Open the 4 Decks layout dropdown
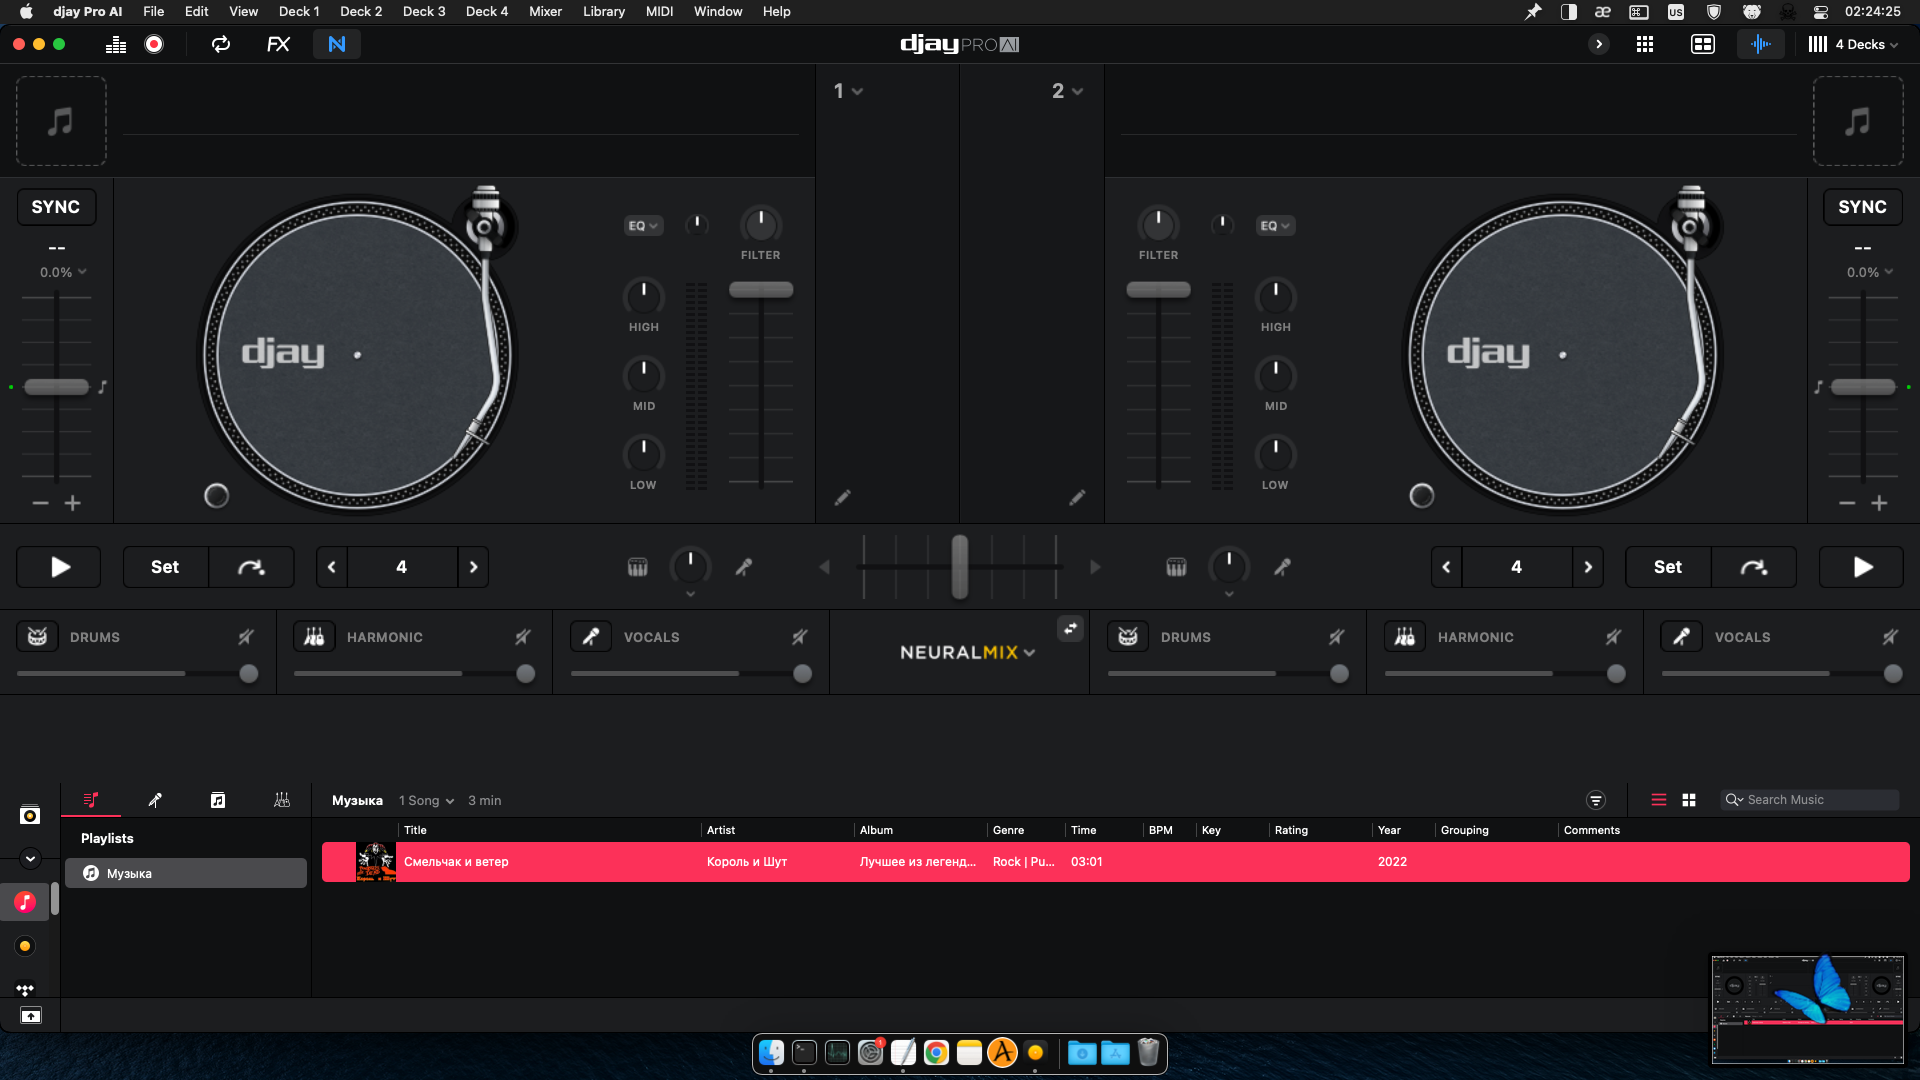The height and width of the screenshot is (1080, 1920). pyautogui.click(x=1853, y=44)
